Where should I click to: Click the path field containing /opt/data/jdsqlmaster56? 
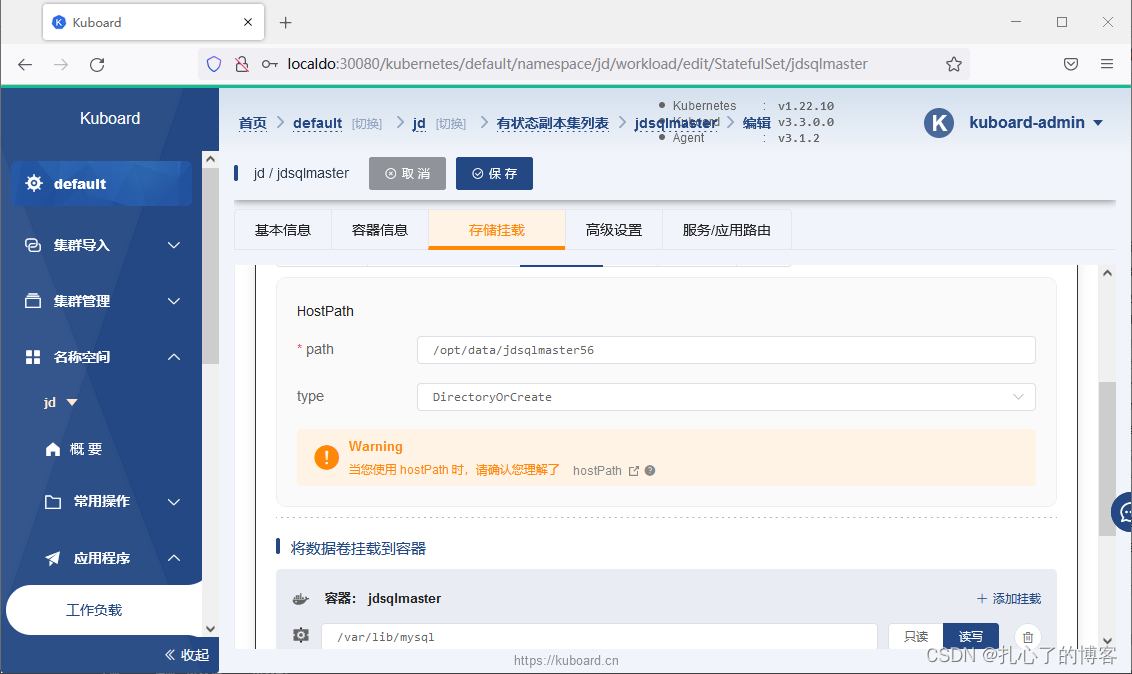click(x=726, y=350)
